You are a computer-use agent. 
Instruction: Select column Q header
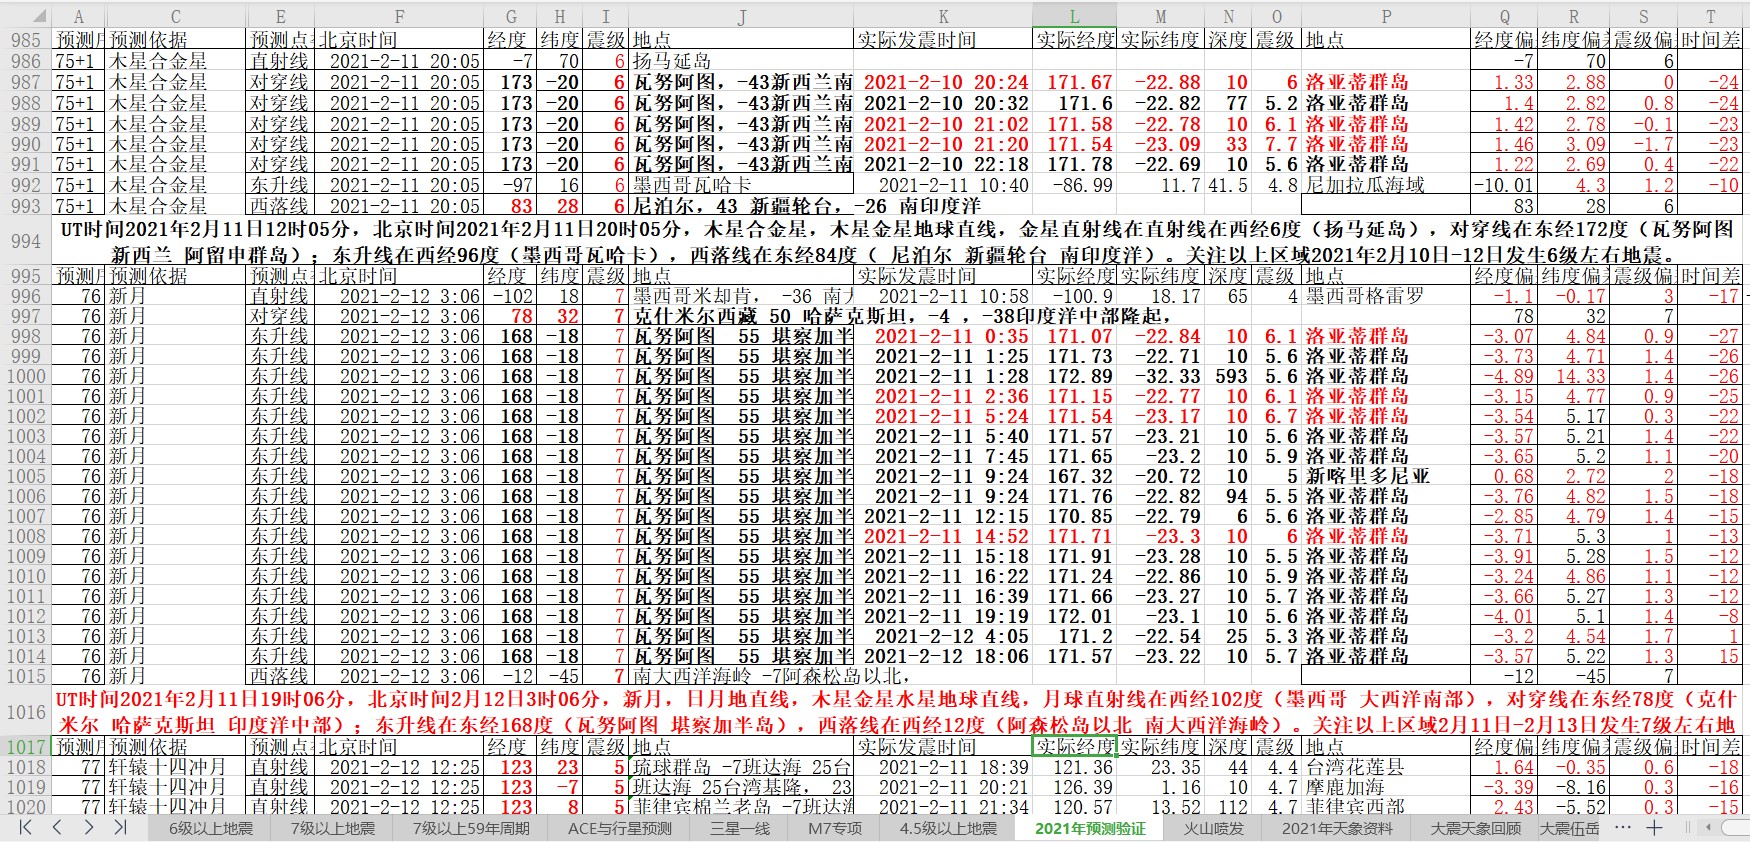click(1504, 16)
